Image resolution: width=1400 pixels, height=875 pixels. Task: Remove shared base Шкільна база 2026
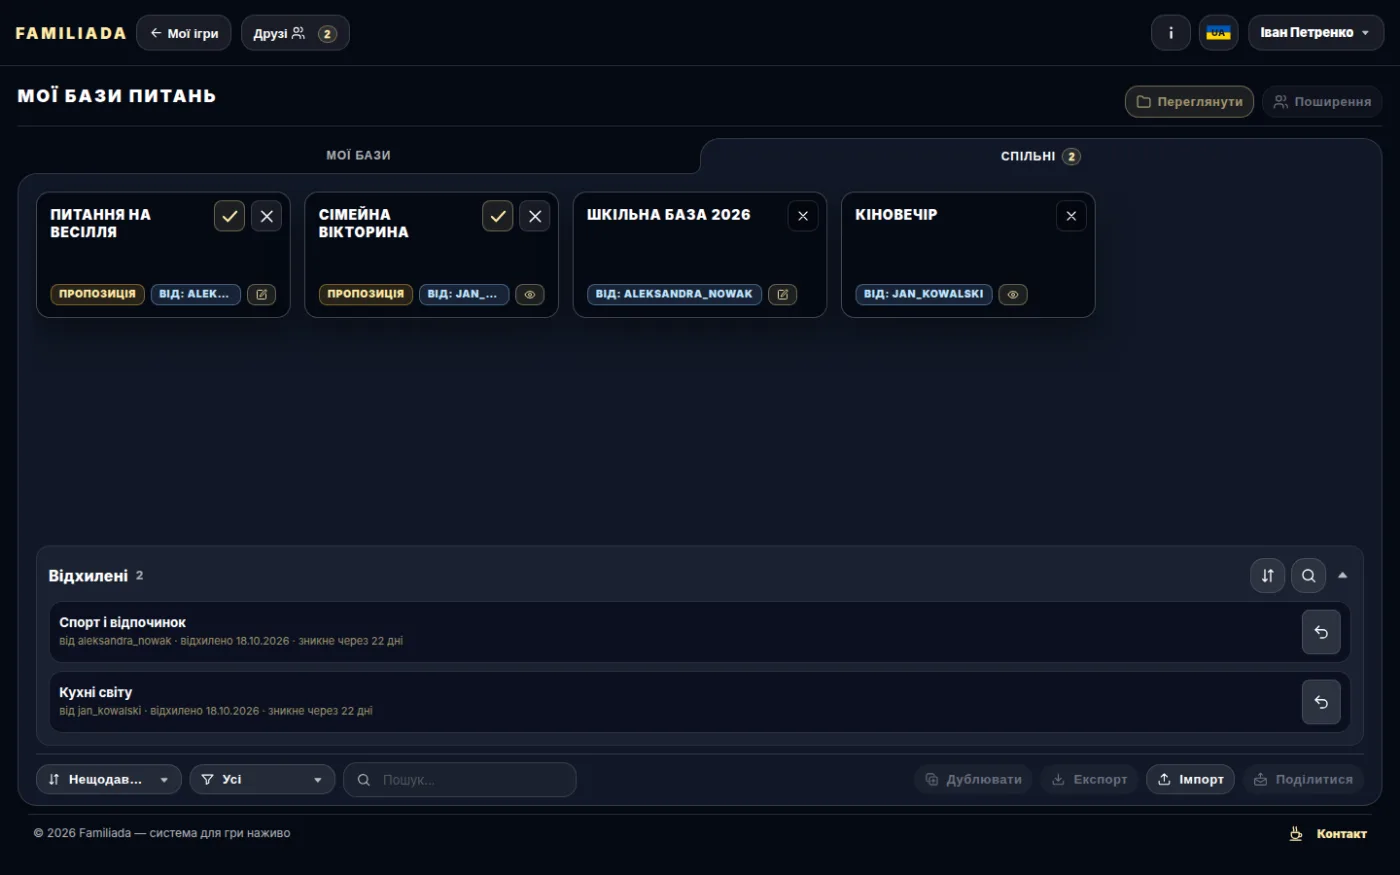[x=803, y=216]
